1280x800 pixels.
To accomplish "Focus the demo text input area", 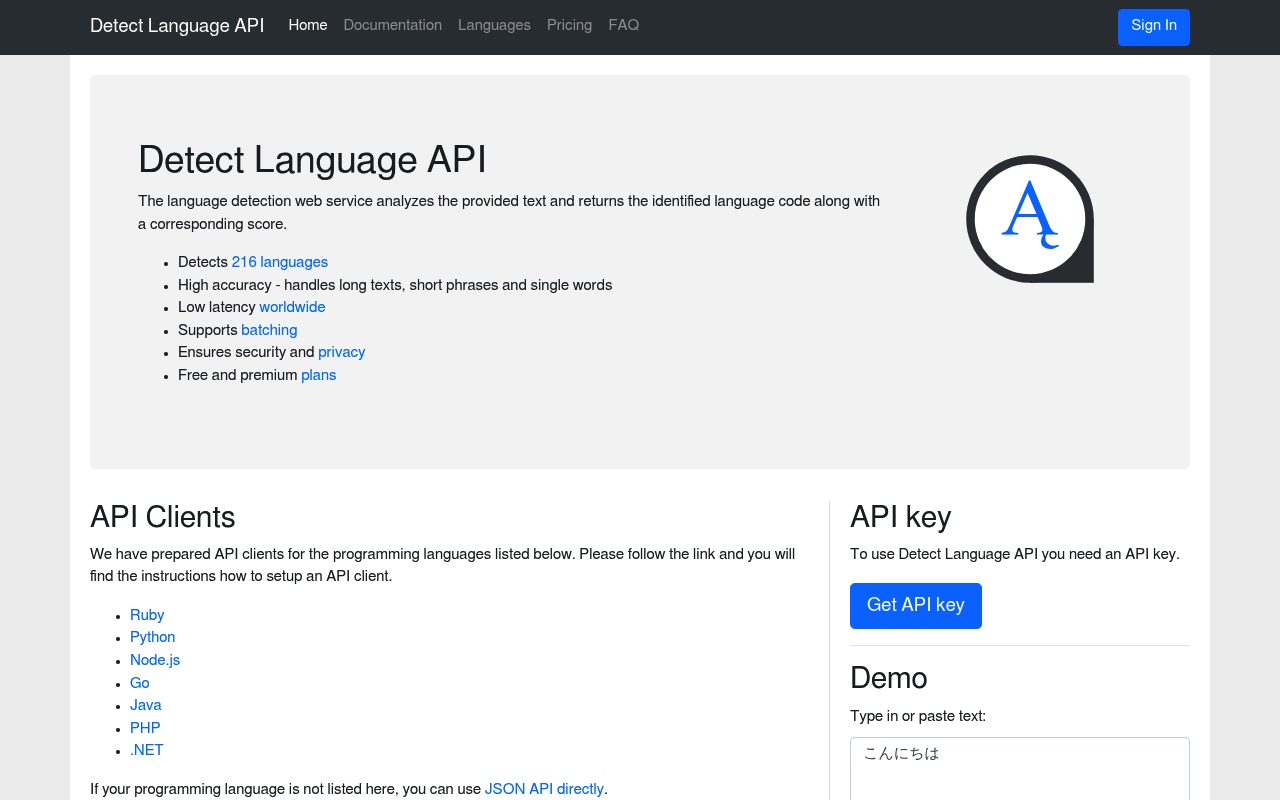I will 1020,769.
